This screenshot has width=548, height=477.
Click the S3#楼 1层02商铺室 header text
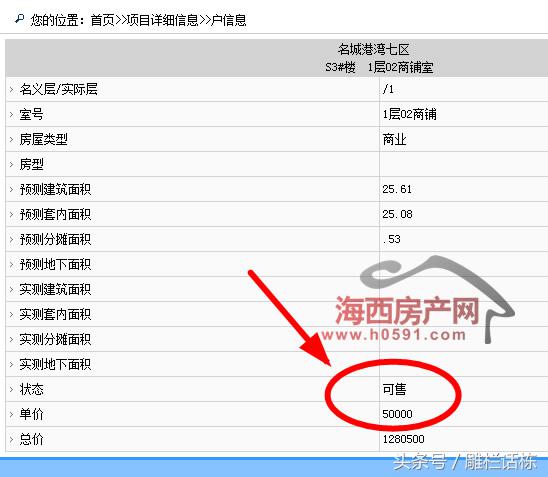coord(379,67)
